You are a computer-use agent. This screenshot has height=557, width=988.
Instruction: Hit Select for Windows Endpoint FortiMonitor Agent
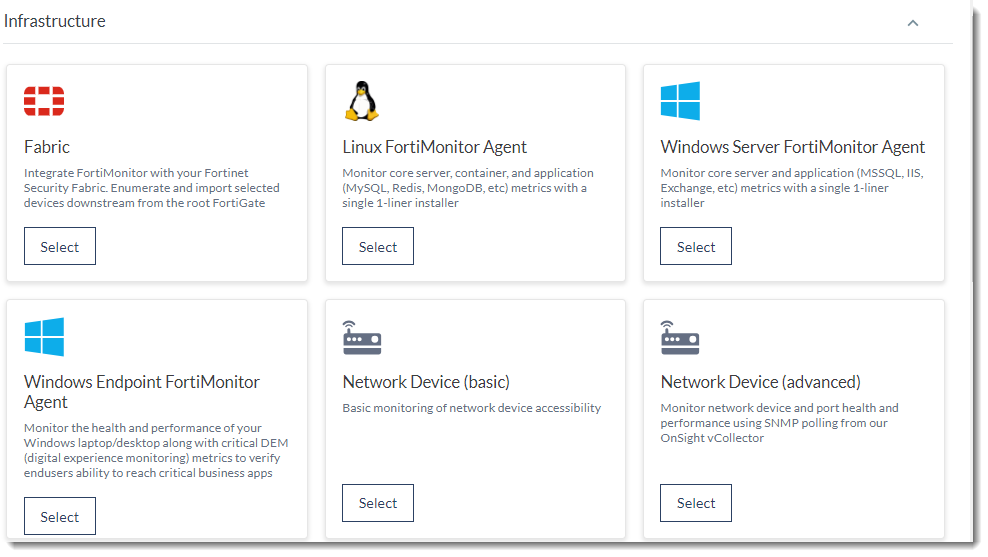click(x=60, y=517)
